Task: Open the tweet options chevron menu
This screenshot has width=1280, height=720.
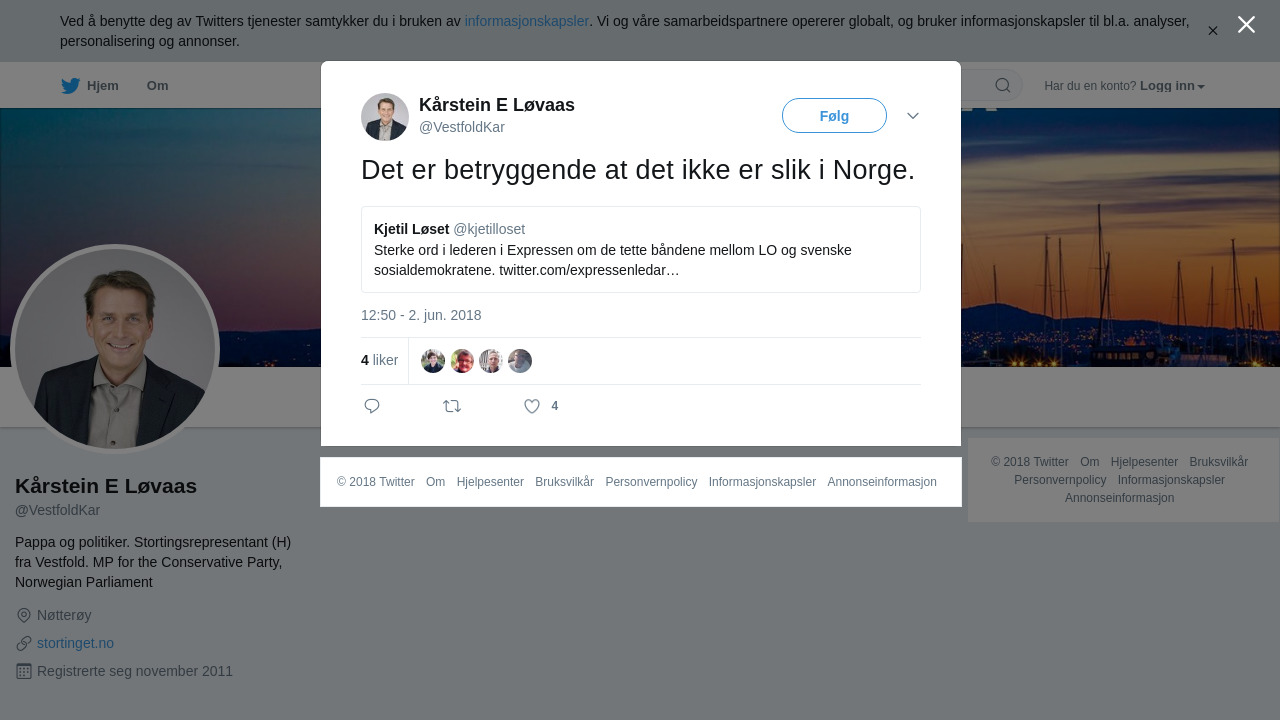Action: click(x=913, y=116)
